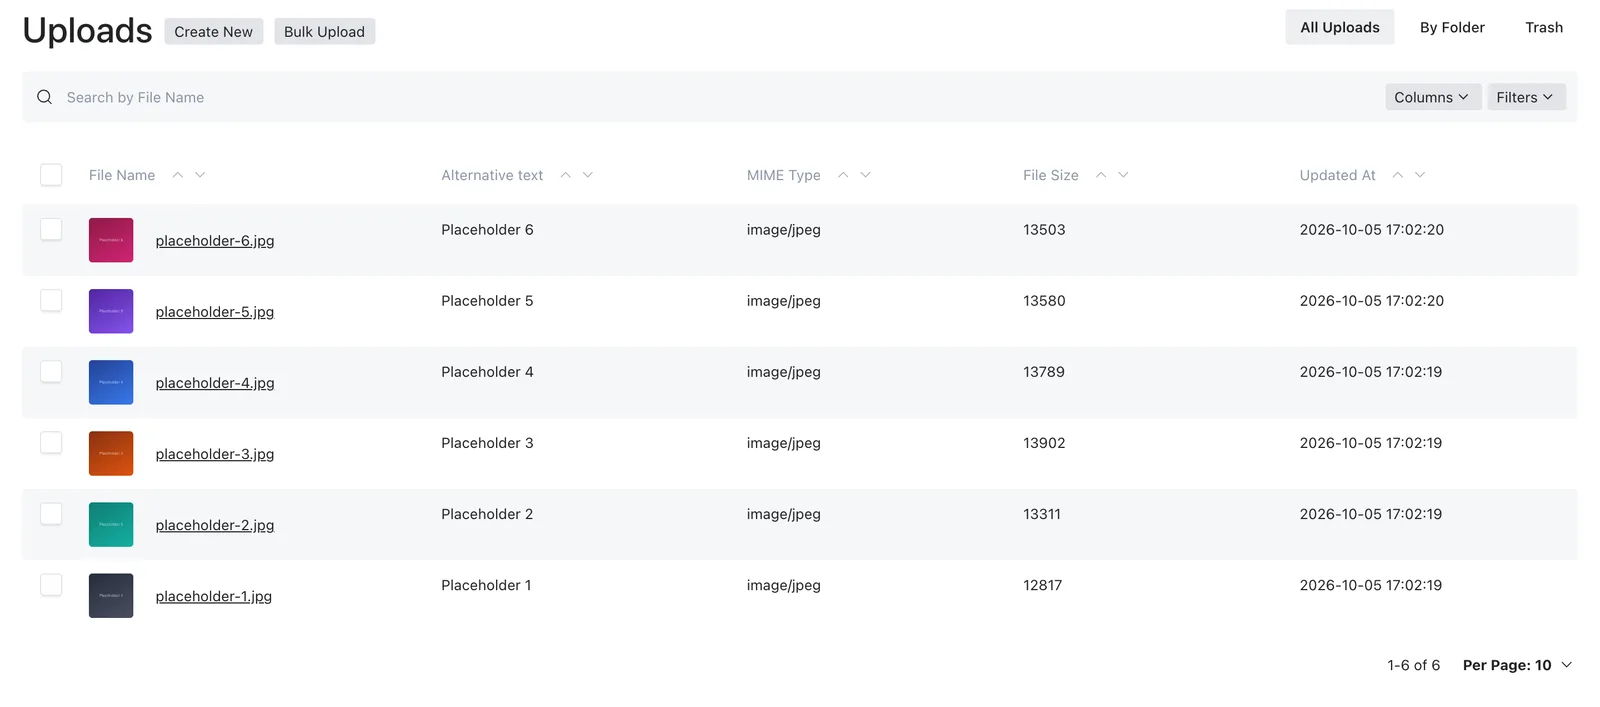The width and height of the screenshot is (1600, 707).
Task: Click the Create New button
Action: tap(214, 31)
